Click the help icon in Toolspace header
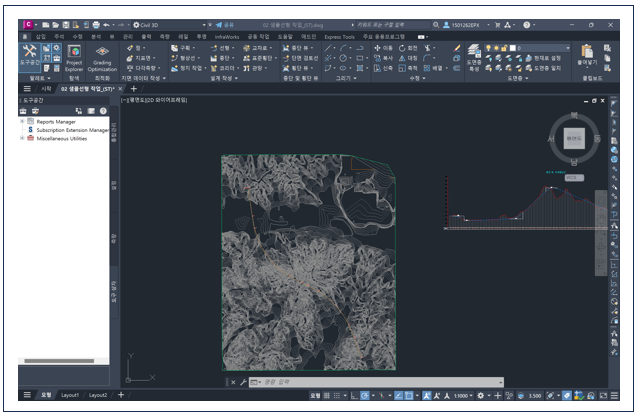 [103, 111]
